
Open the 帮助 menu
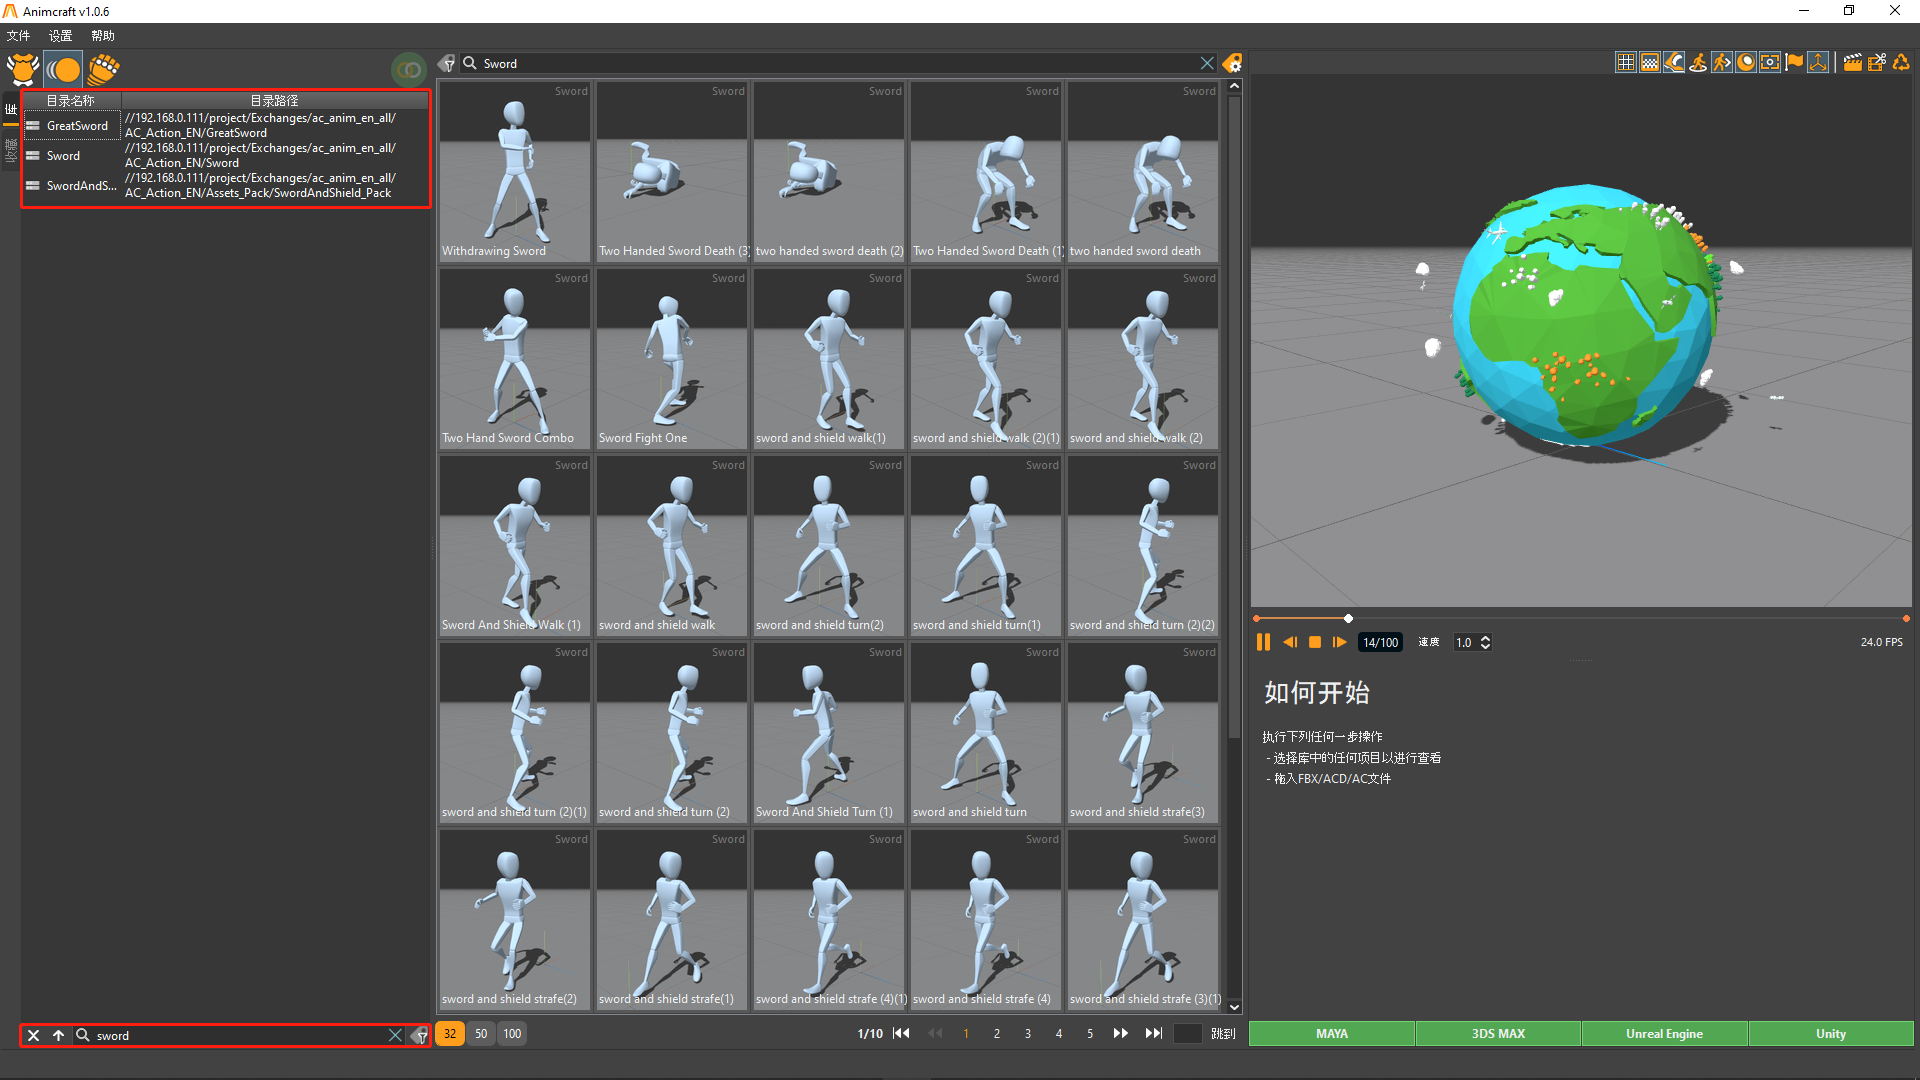[103, 35]
